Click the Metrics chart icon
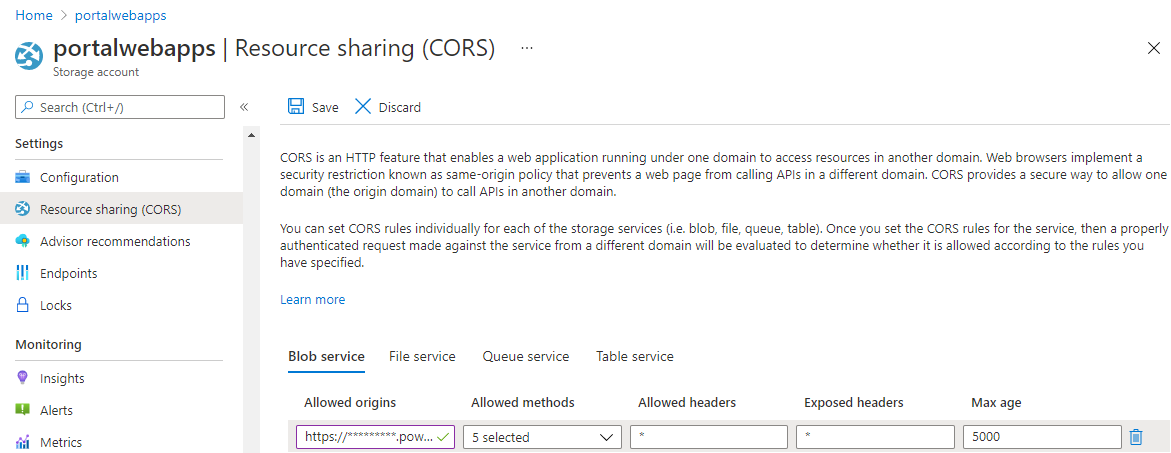 pyautogui.click(x=22, y=442)
